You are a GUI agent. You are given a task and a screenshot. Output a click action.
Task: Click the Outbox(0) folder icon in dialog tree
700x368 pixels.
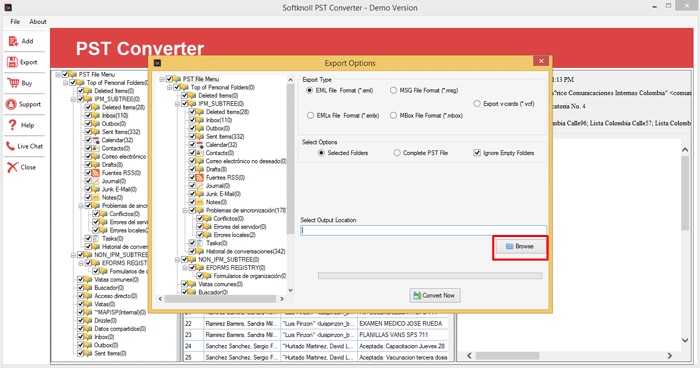tap(200, 129)
